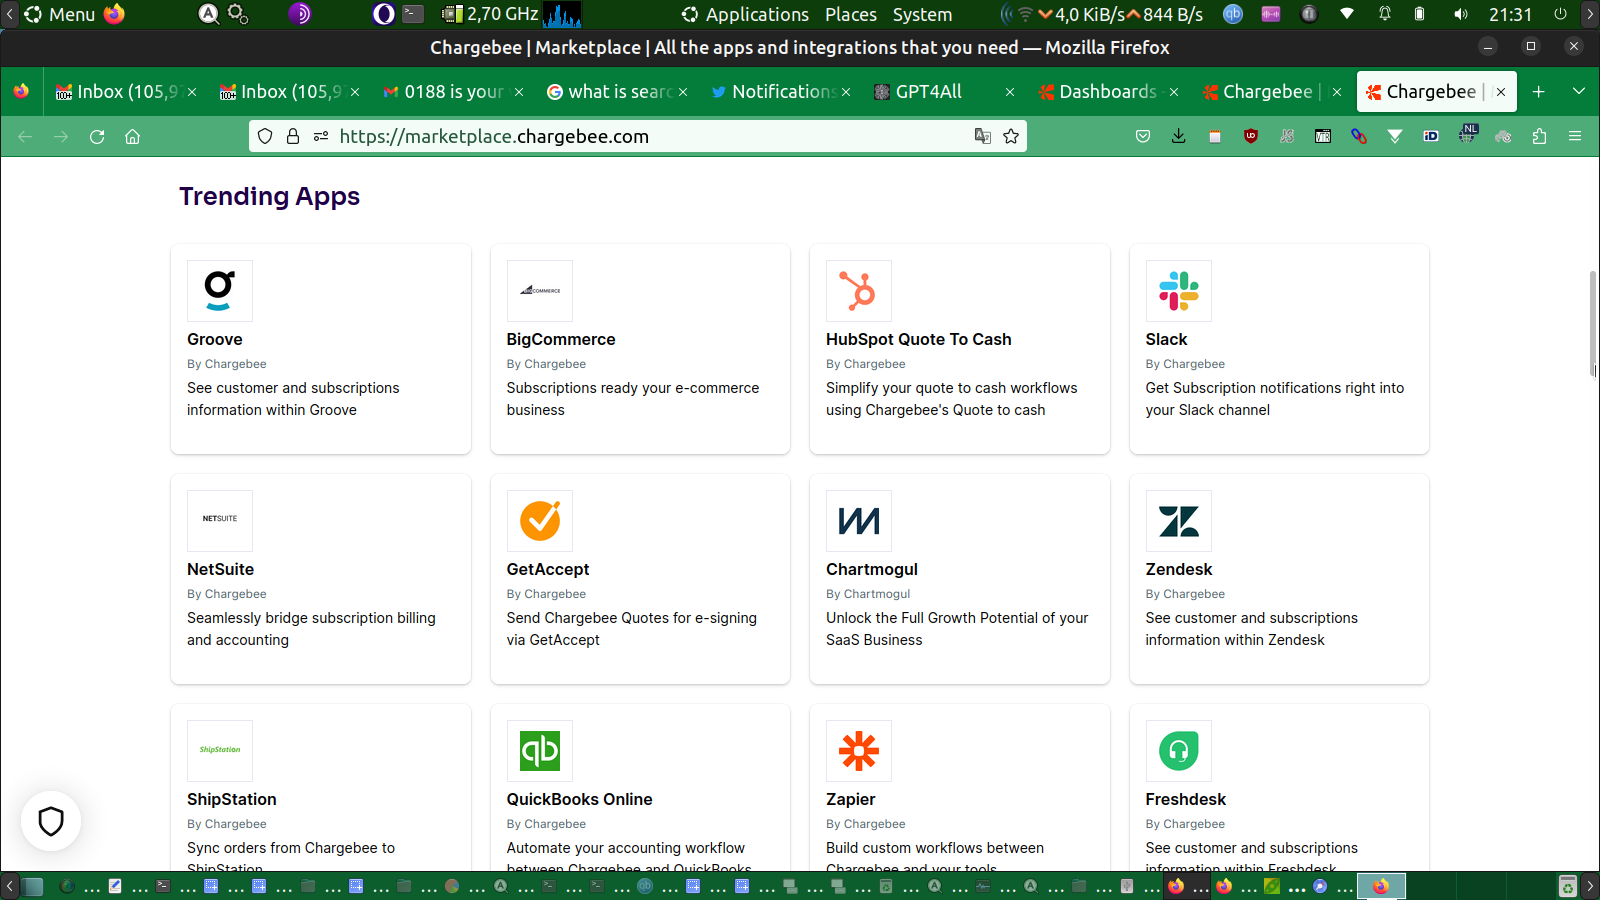The image size is (1600, 900).
Task: Show site connection lock information
Action: tap(293, 137)
